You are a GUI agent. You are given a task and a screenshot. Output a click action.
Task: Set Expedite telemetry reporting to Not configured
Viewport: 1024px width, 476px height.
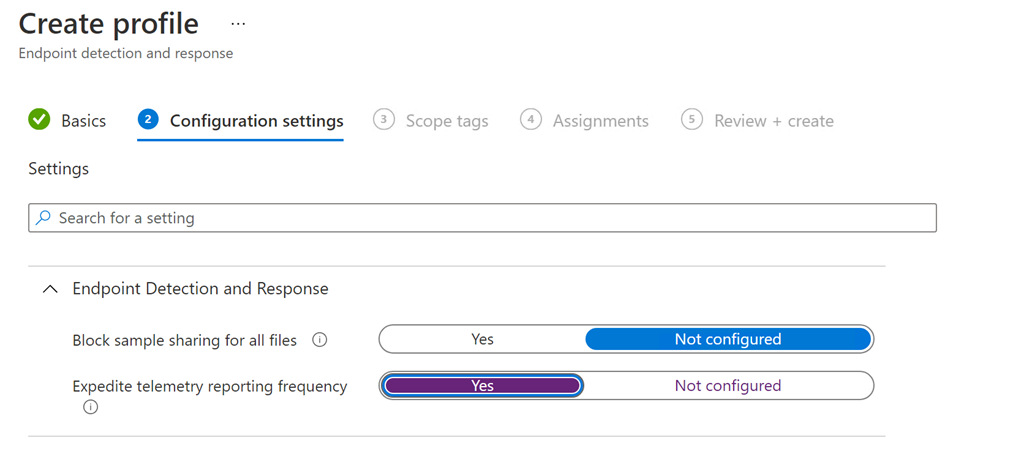pos(727,386)
